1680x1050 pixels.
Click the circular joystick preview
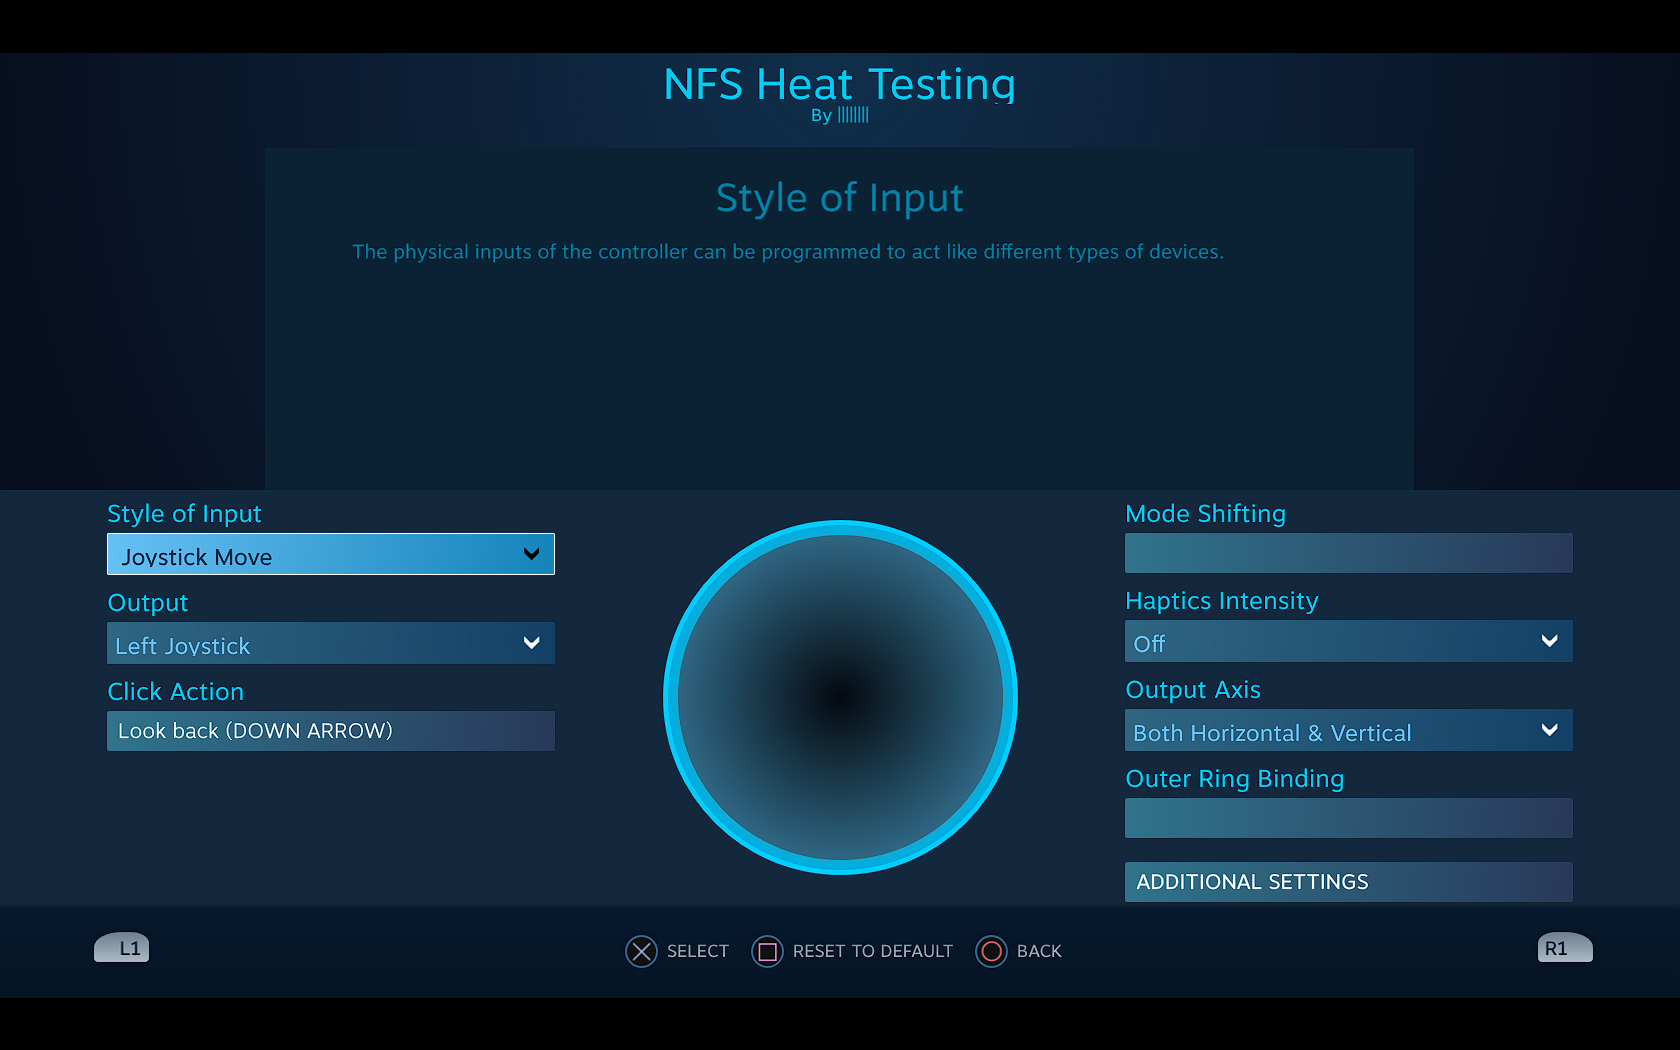click(x=840, y=697)
